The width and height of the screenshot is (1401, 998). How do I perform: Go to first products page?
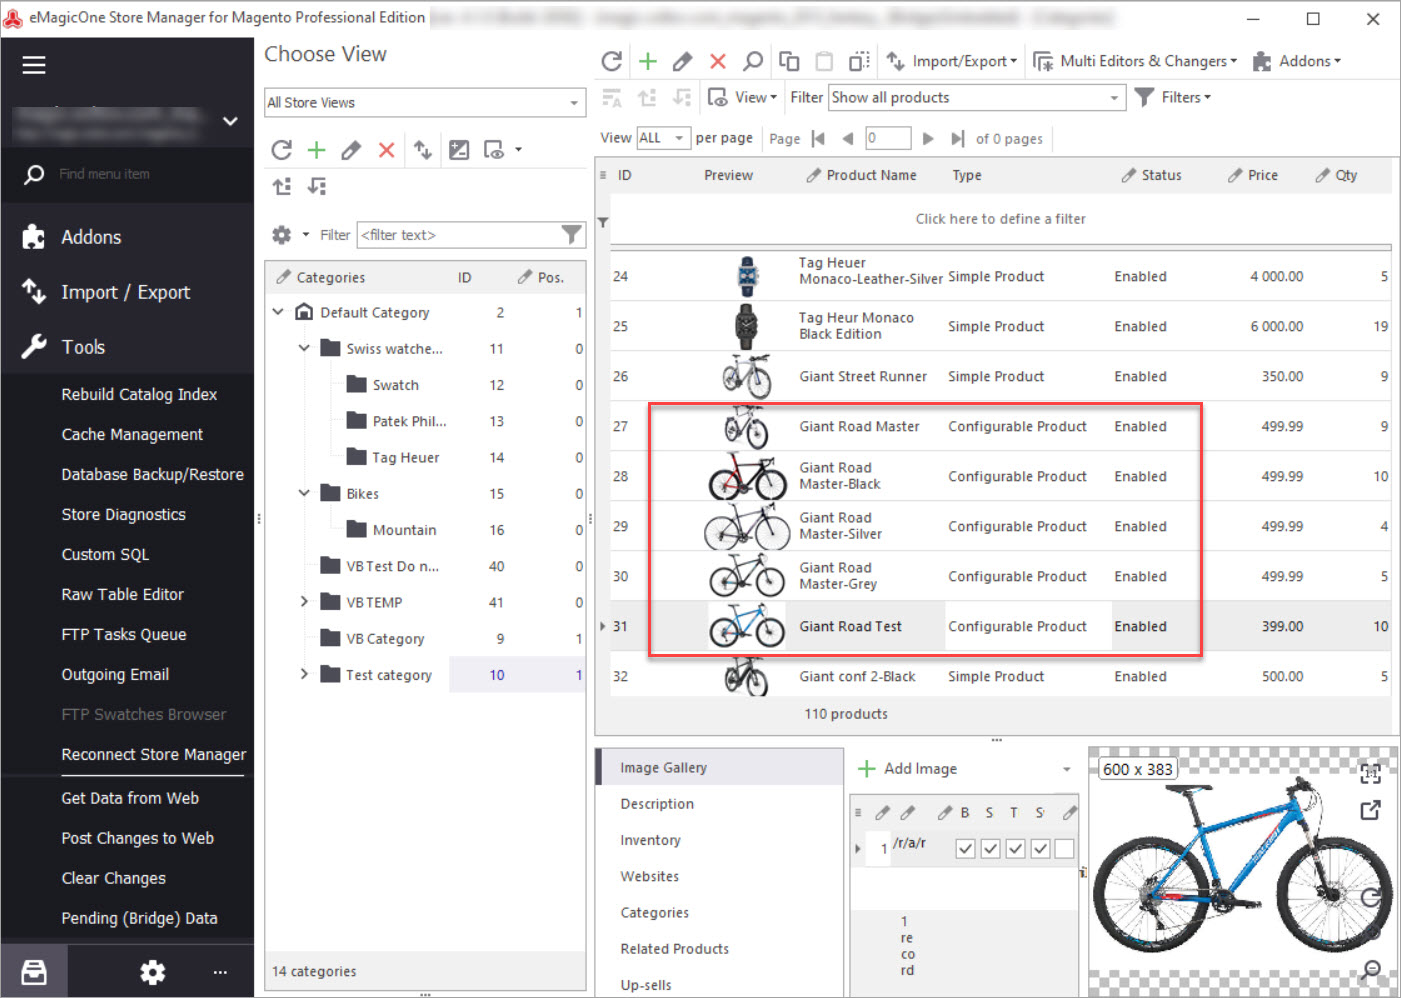[818, 139]
